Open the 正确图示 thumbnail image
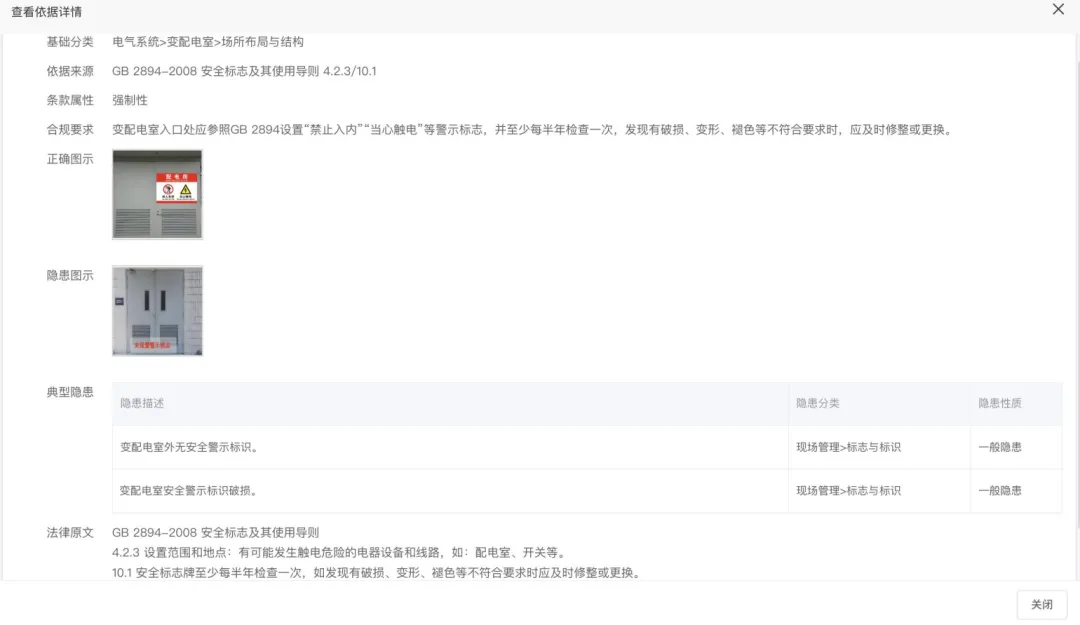The image size is (1080, 625). coord(157,195)
